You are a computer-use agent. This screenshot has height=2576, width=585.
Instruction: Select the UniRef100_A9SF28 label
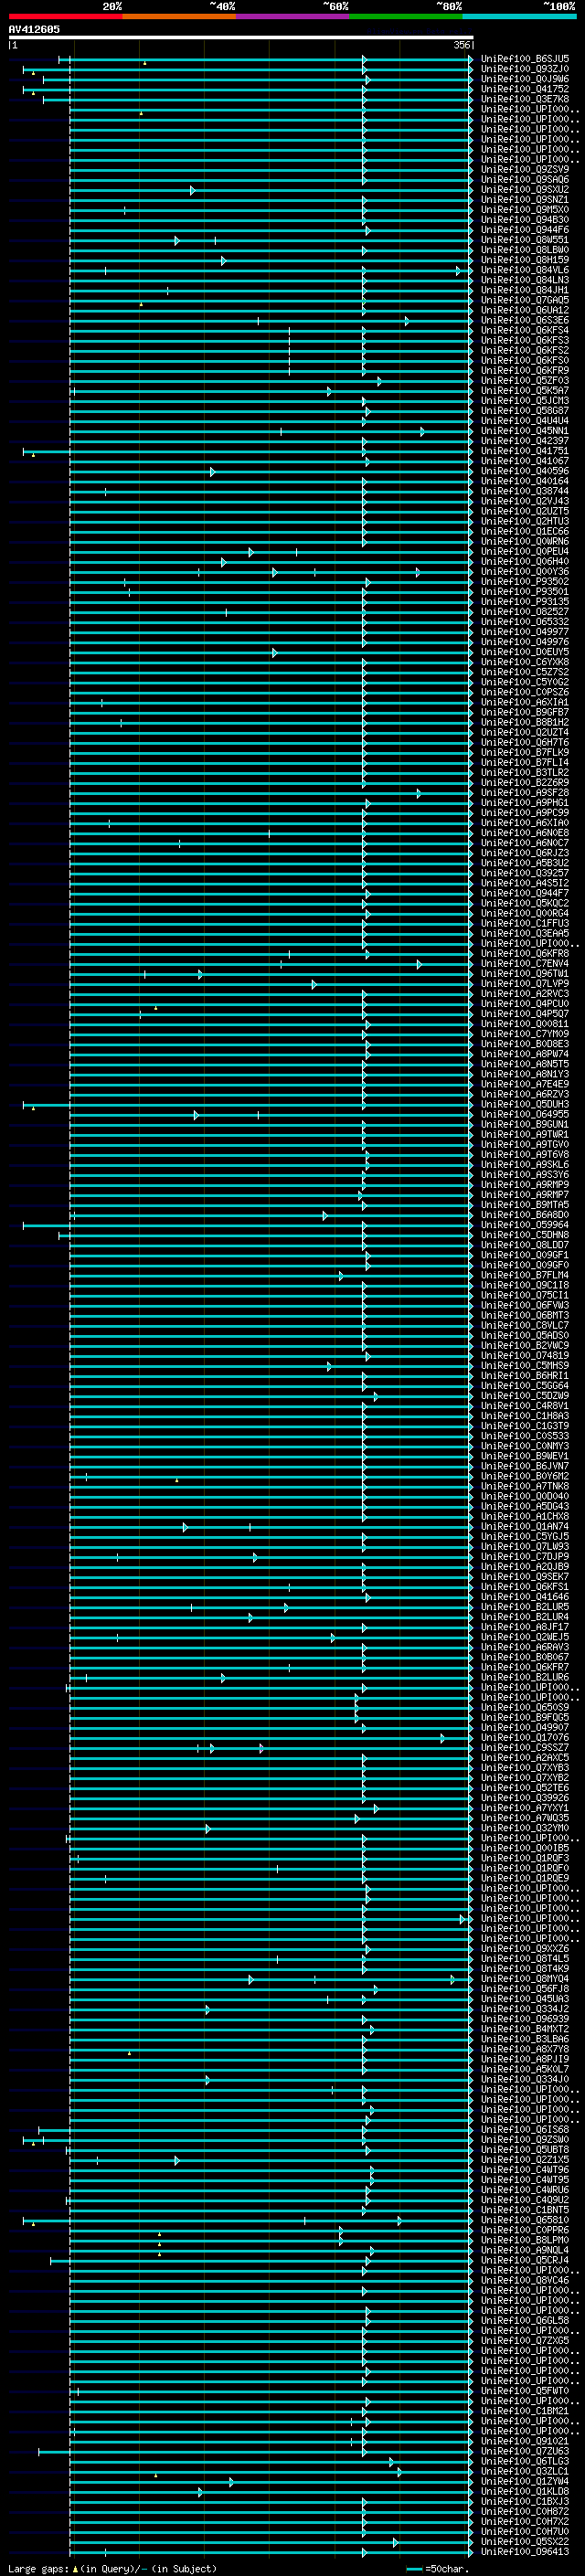coord(525,793)
